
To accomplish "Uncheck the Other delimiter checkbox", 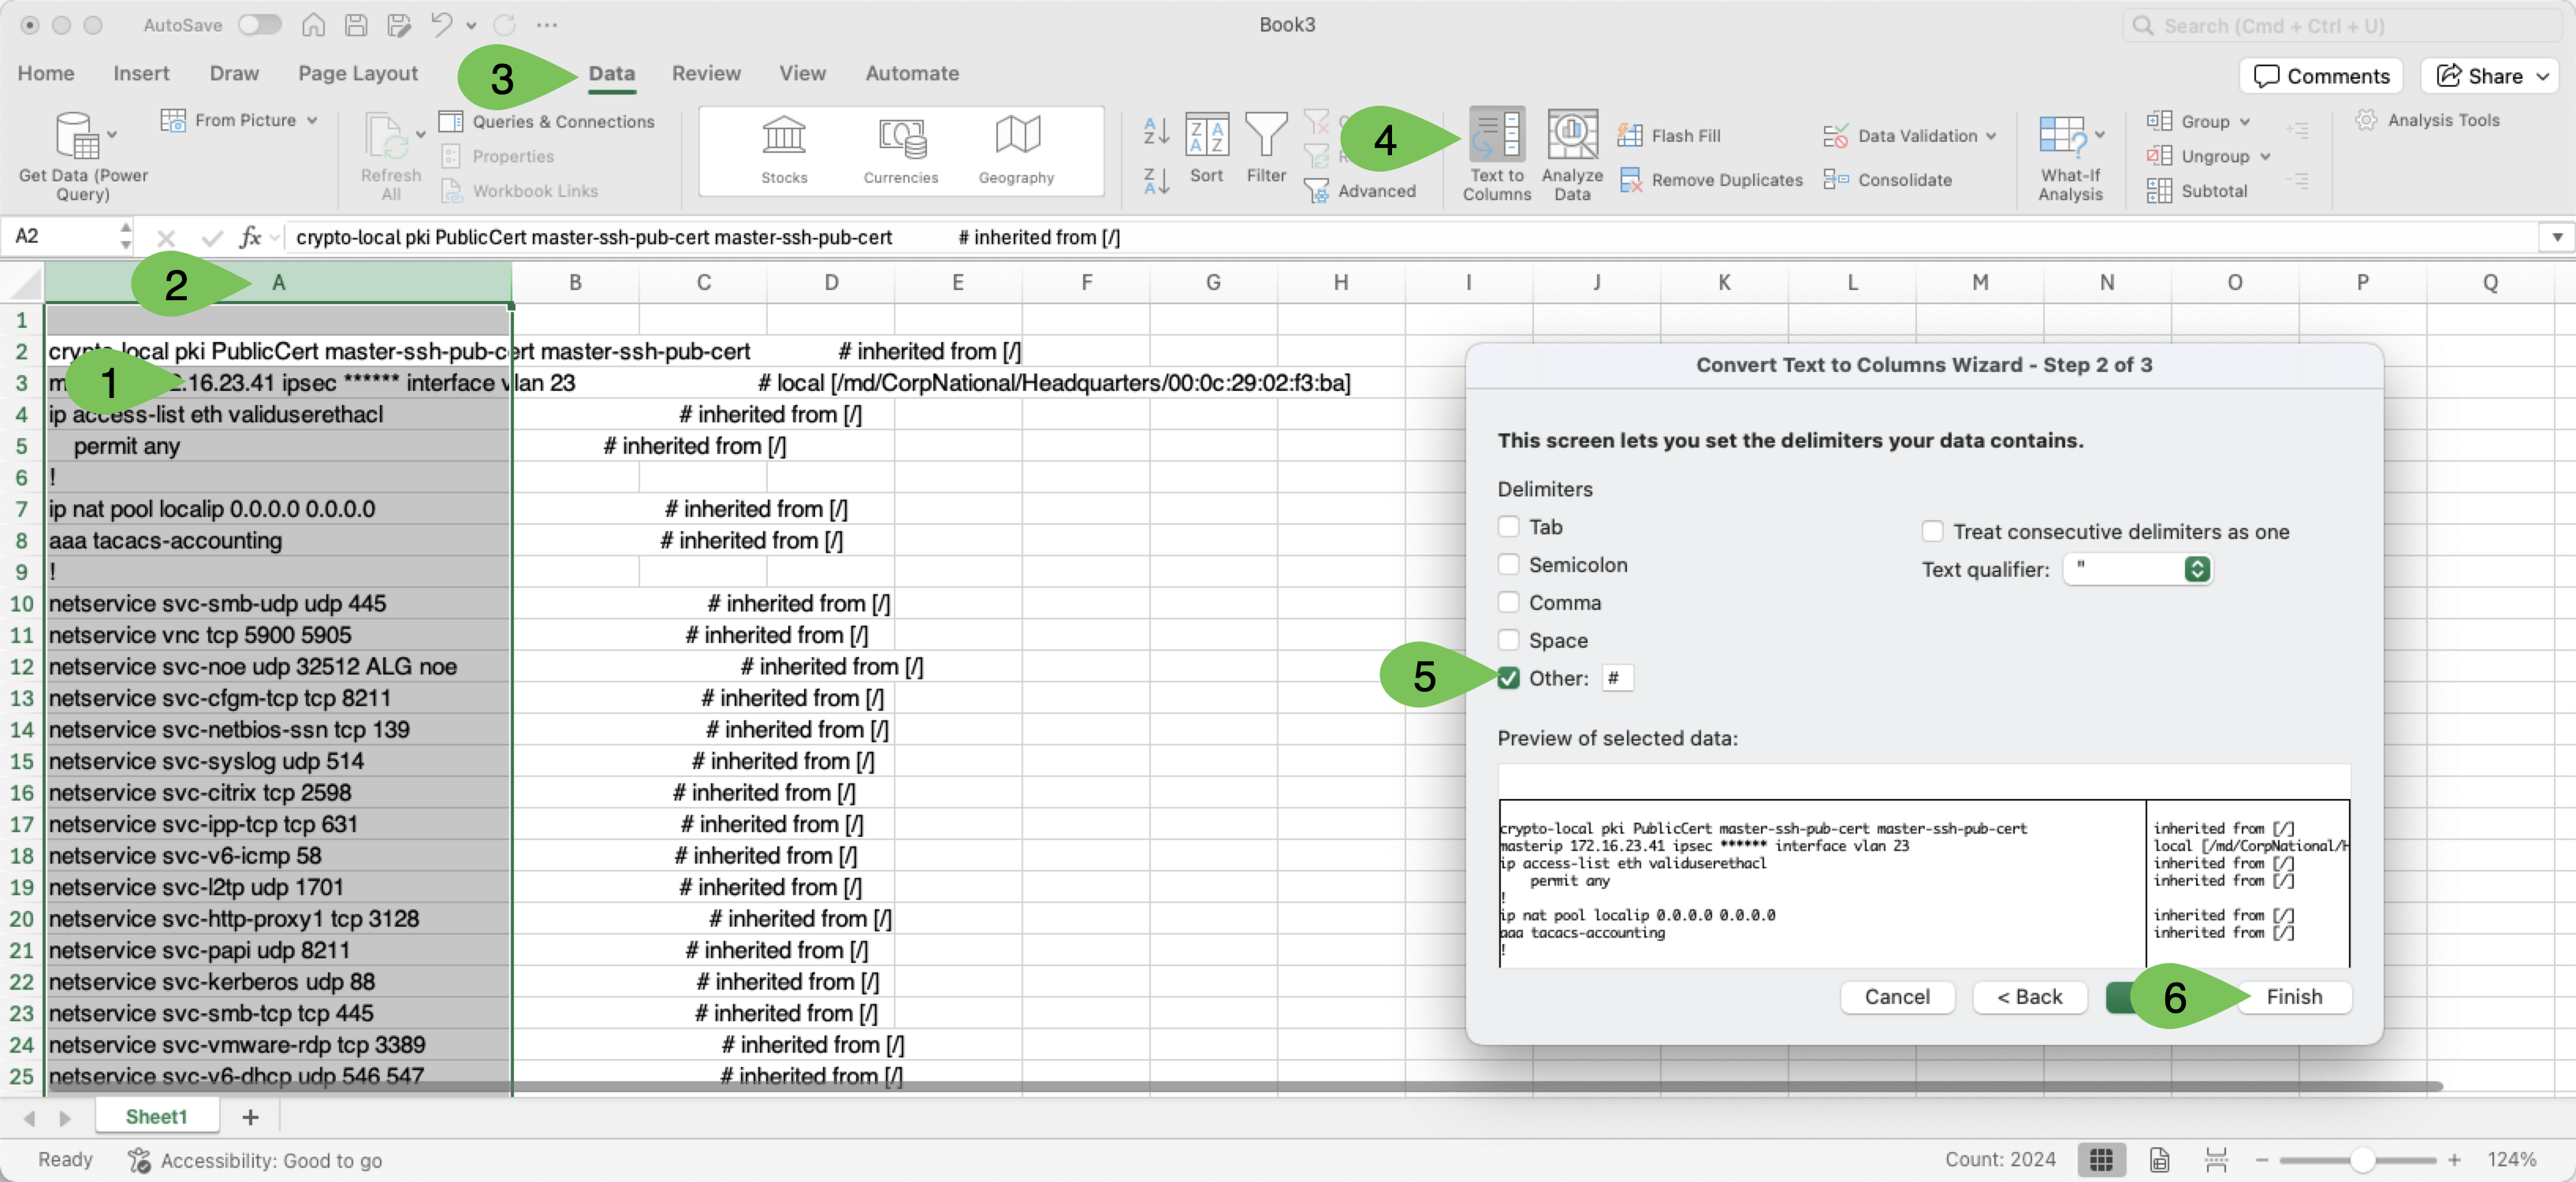I will click(1508, 678).
